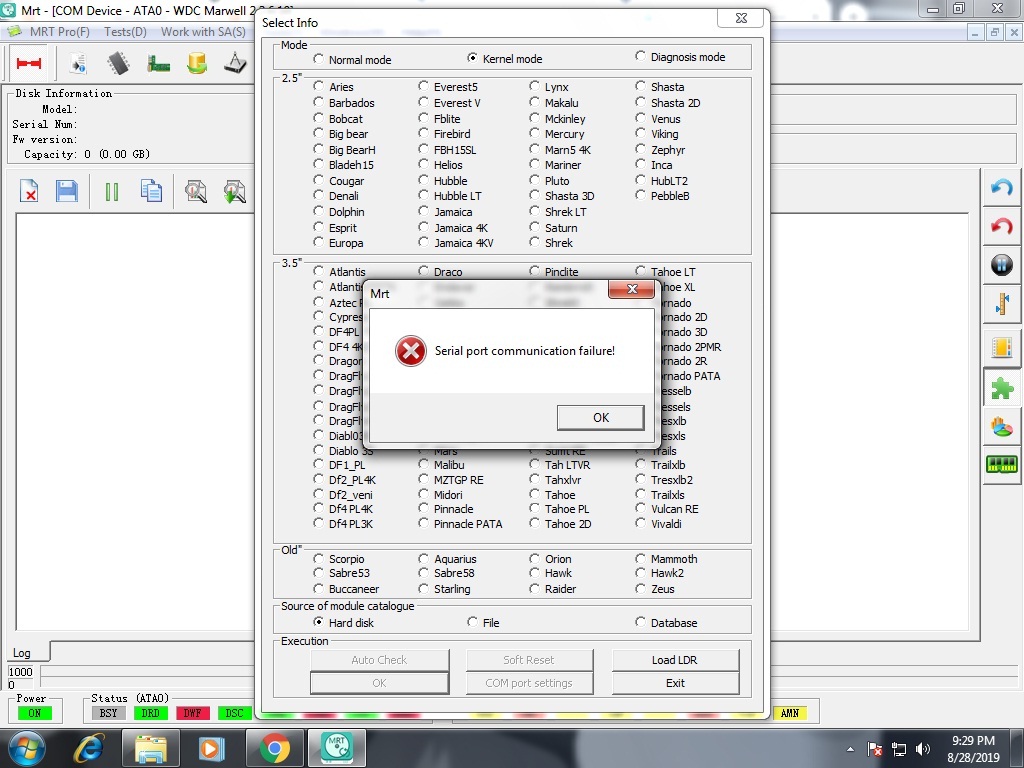
Task: Click the blue undo arrow on right sidebar
Action: [x=1001, y=188]
